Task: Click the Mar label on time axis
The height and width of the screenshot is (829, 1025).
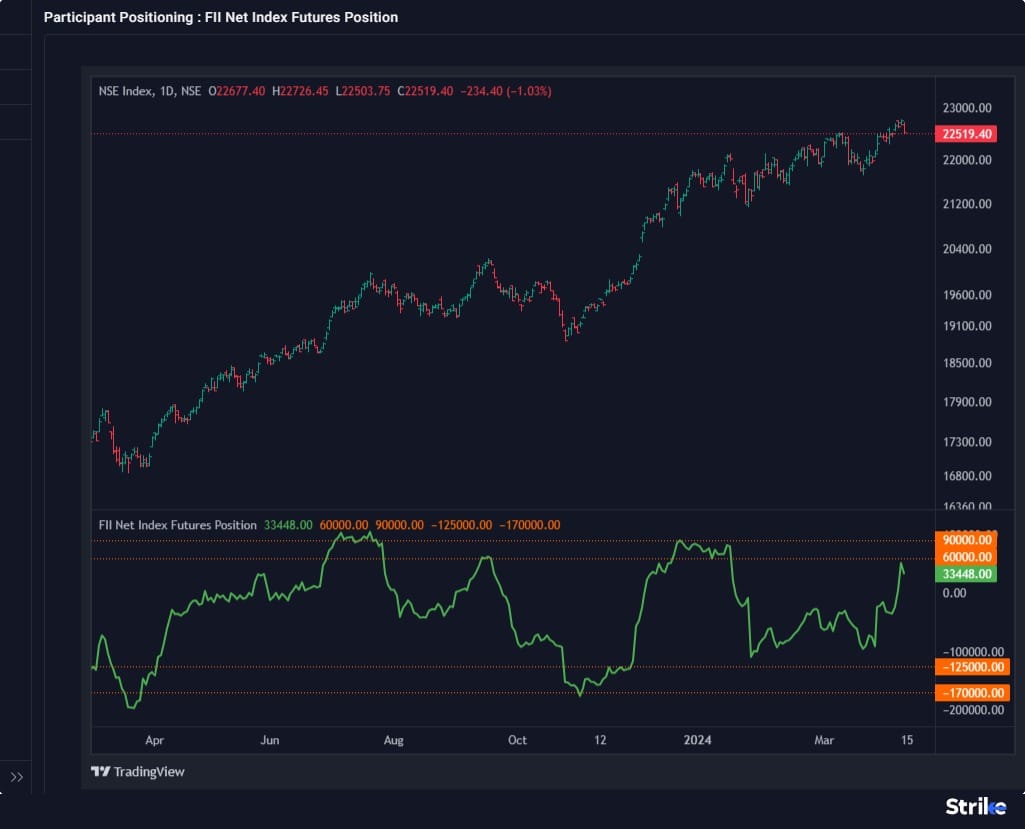Action: (x=824, y=740)
